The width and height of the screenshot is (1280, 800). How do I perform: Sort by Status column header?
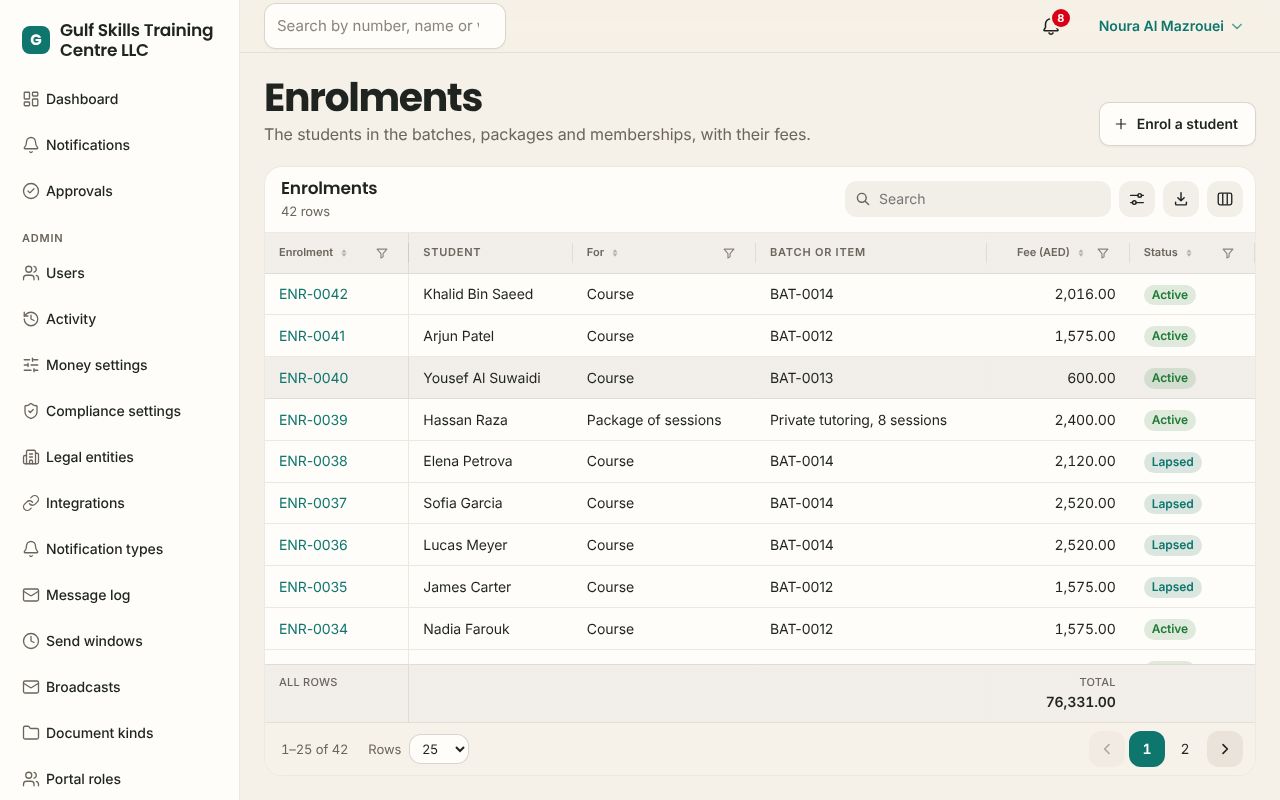tap(1168, 252)
